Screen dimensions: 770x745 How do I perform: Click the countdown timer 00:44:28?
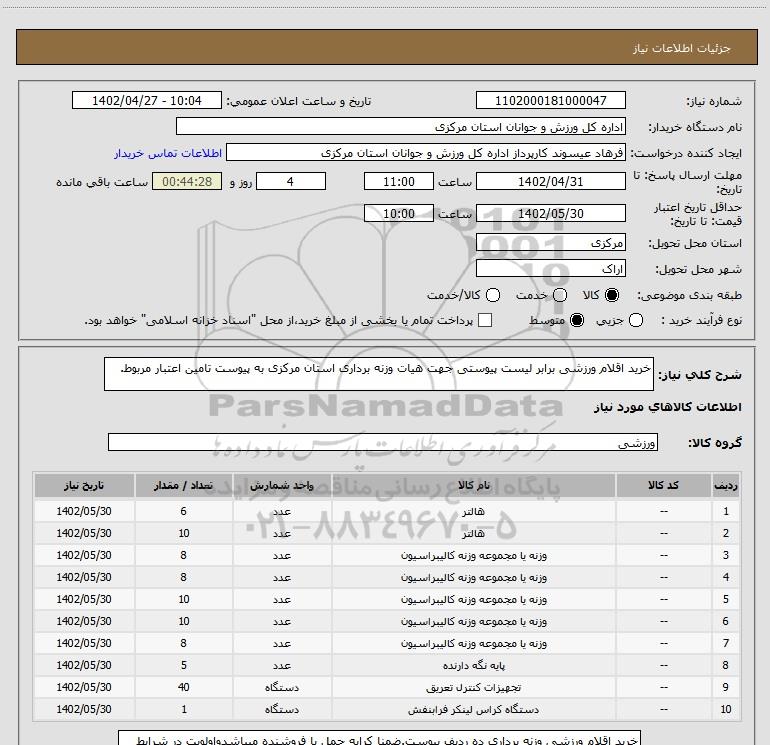187,181
